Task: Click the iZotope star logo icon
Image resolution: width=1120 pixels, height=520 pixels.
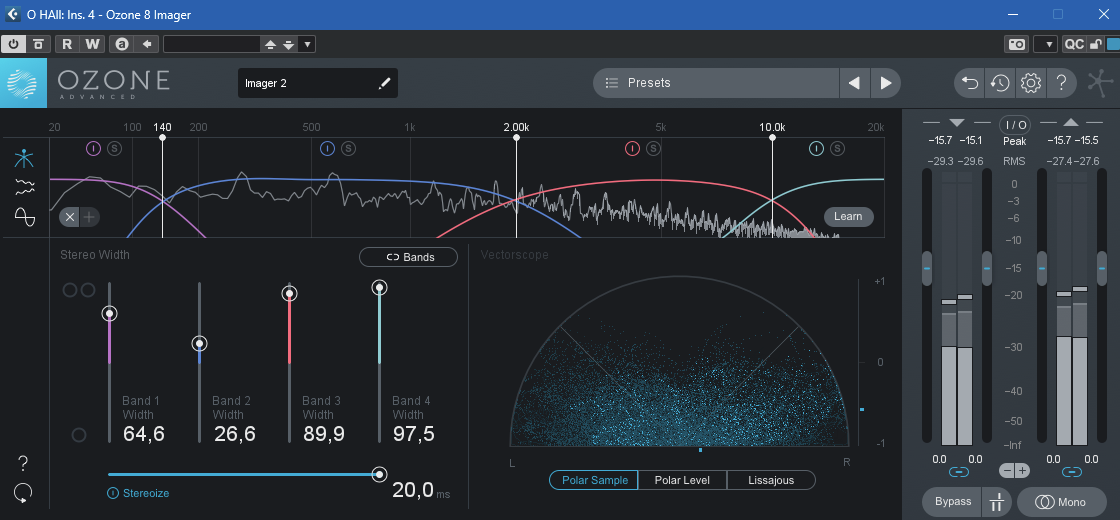Action: coord(1100,83)
